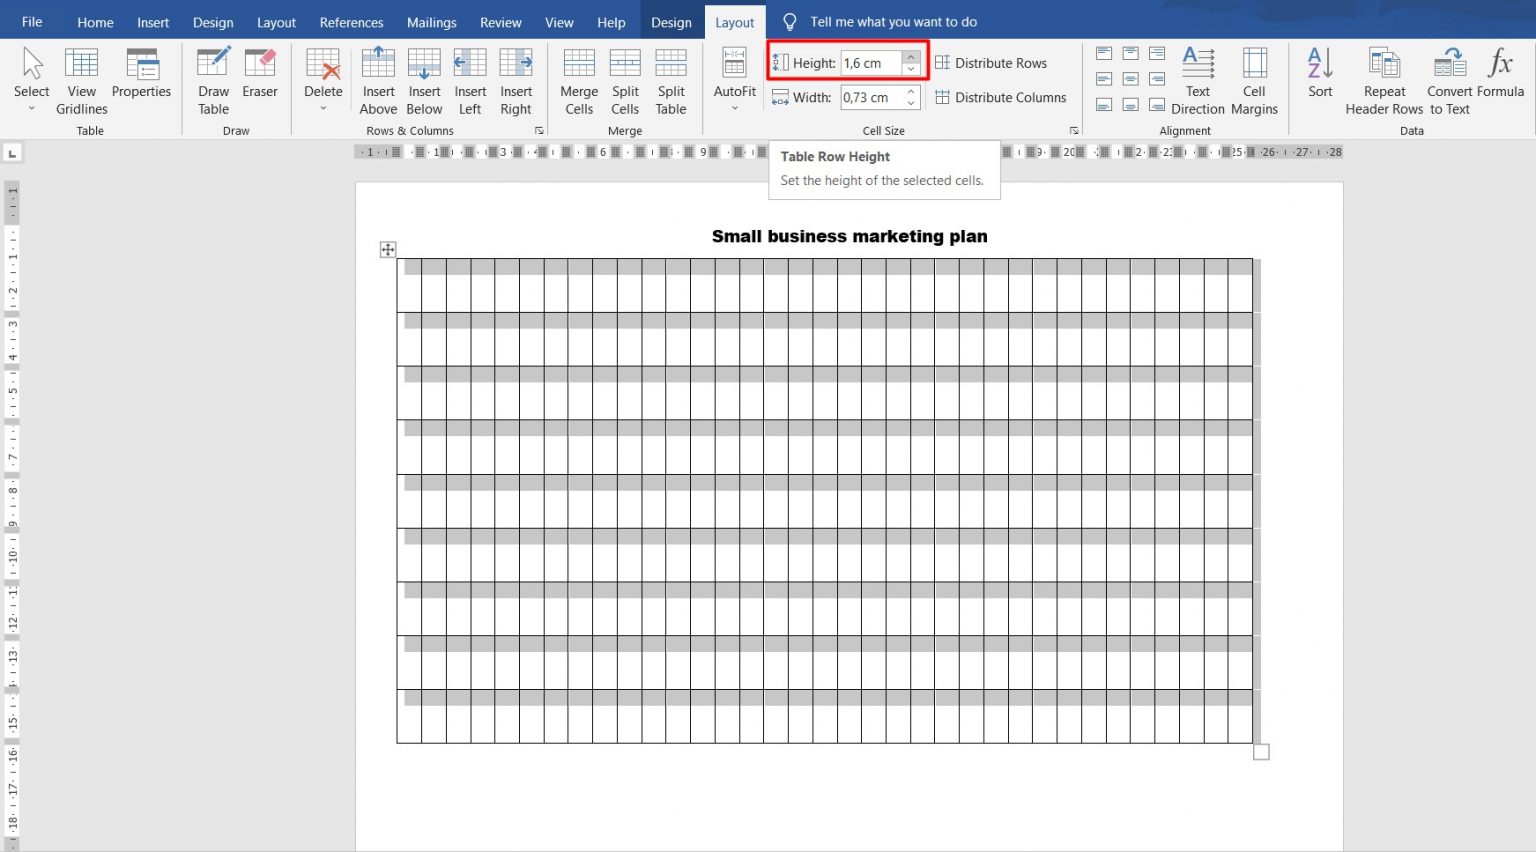Click the Width value field
Screen dimensions: 1536x852
tap(871, 97)
